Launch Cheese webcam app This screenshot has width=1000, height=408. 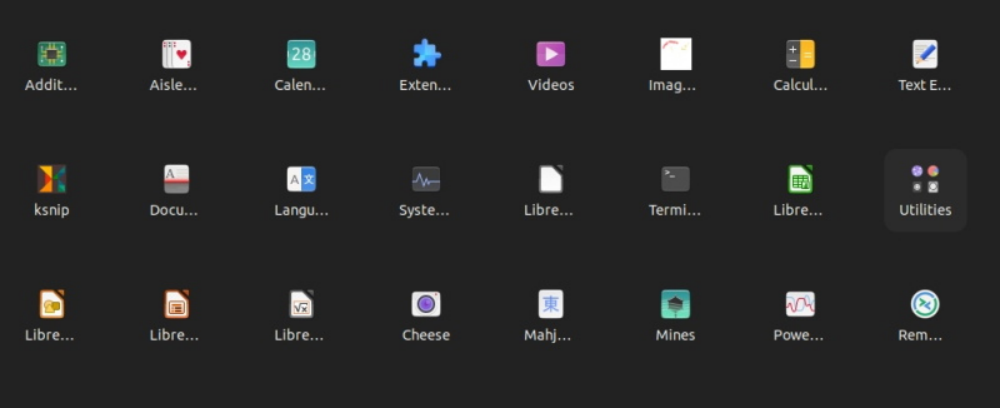tap(426, 304)
